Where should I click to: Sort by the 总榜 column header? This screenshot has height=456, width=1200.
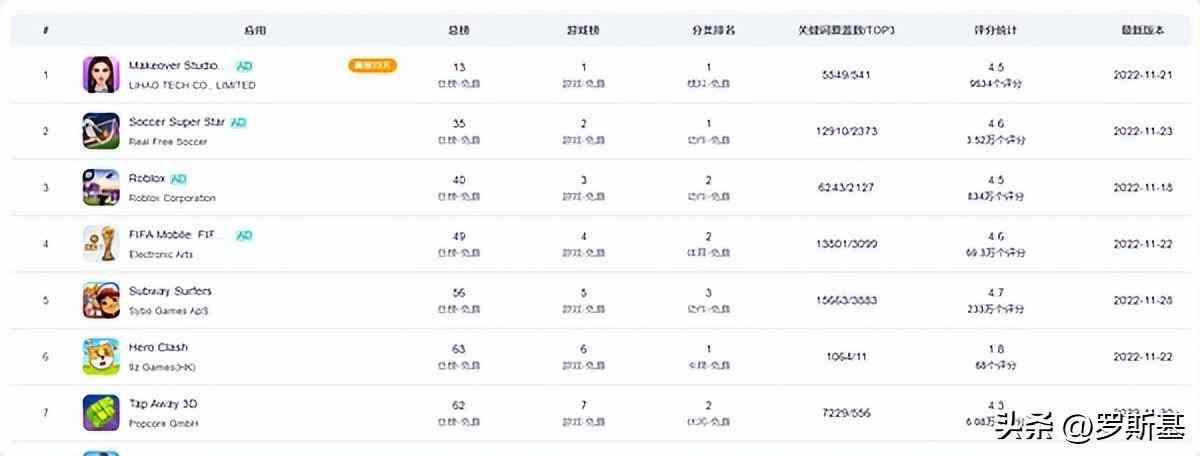click(459, 30)
